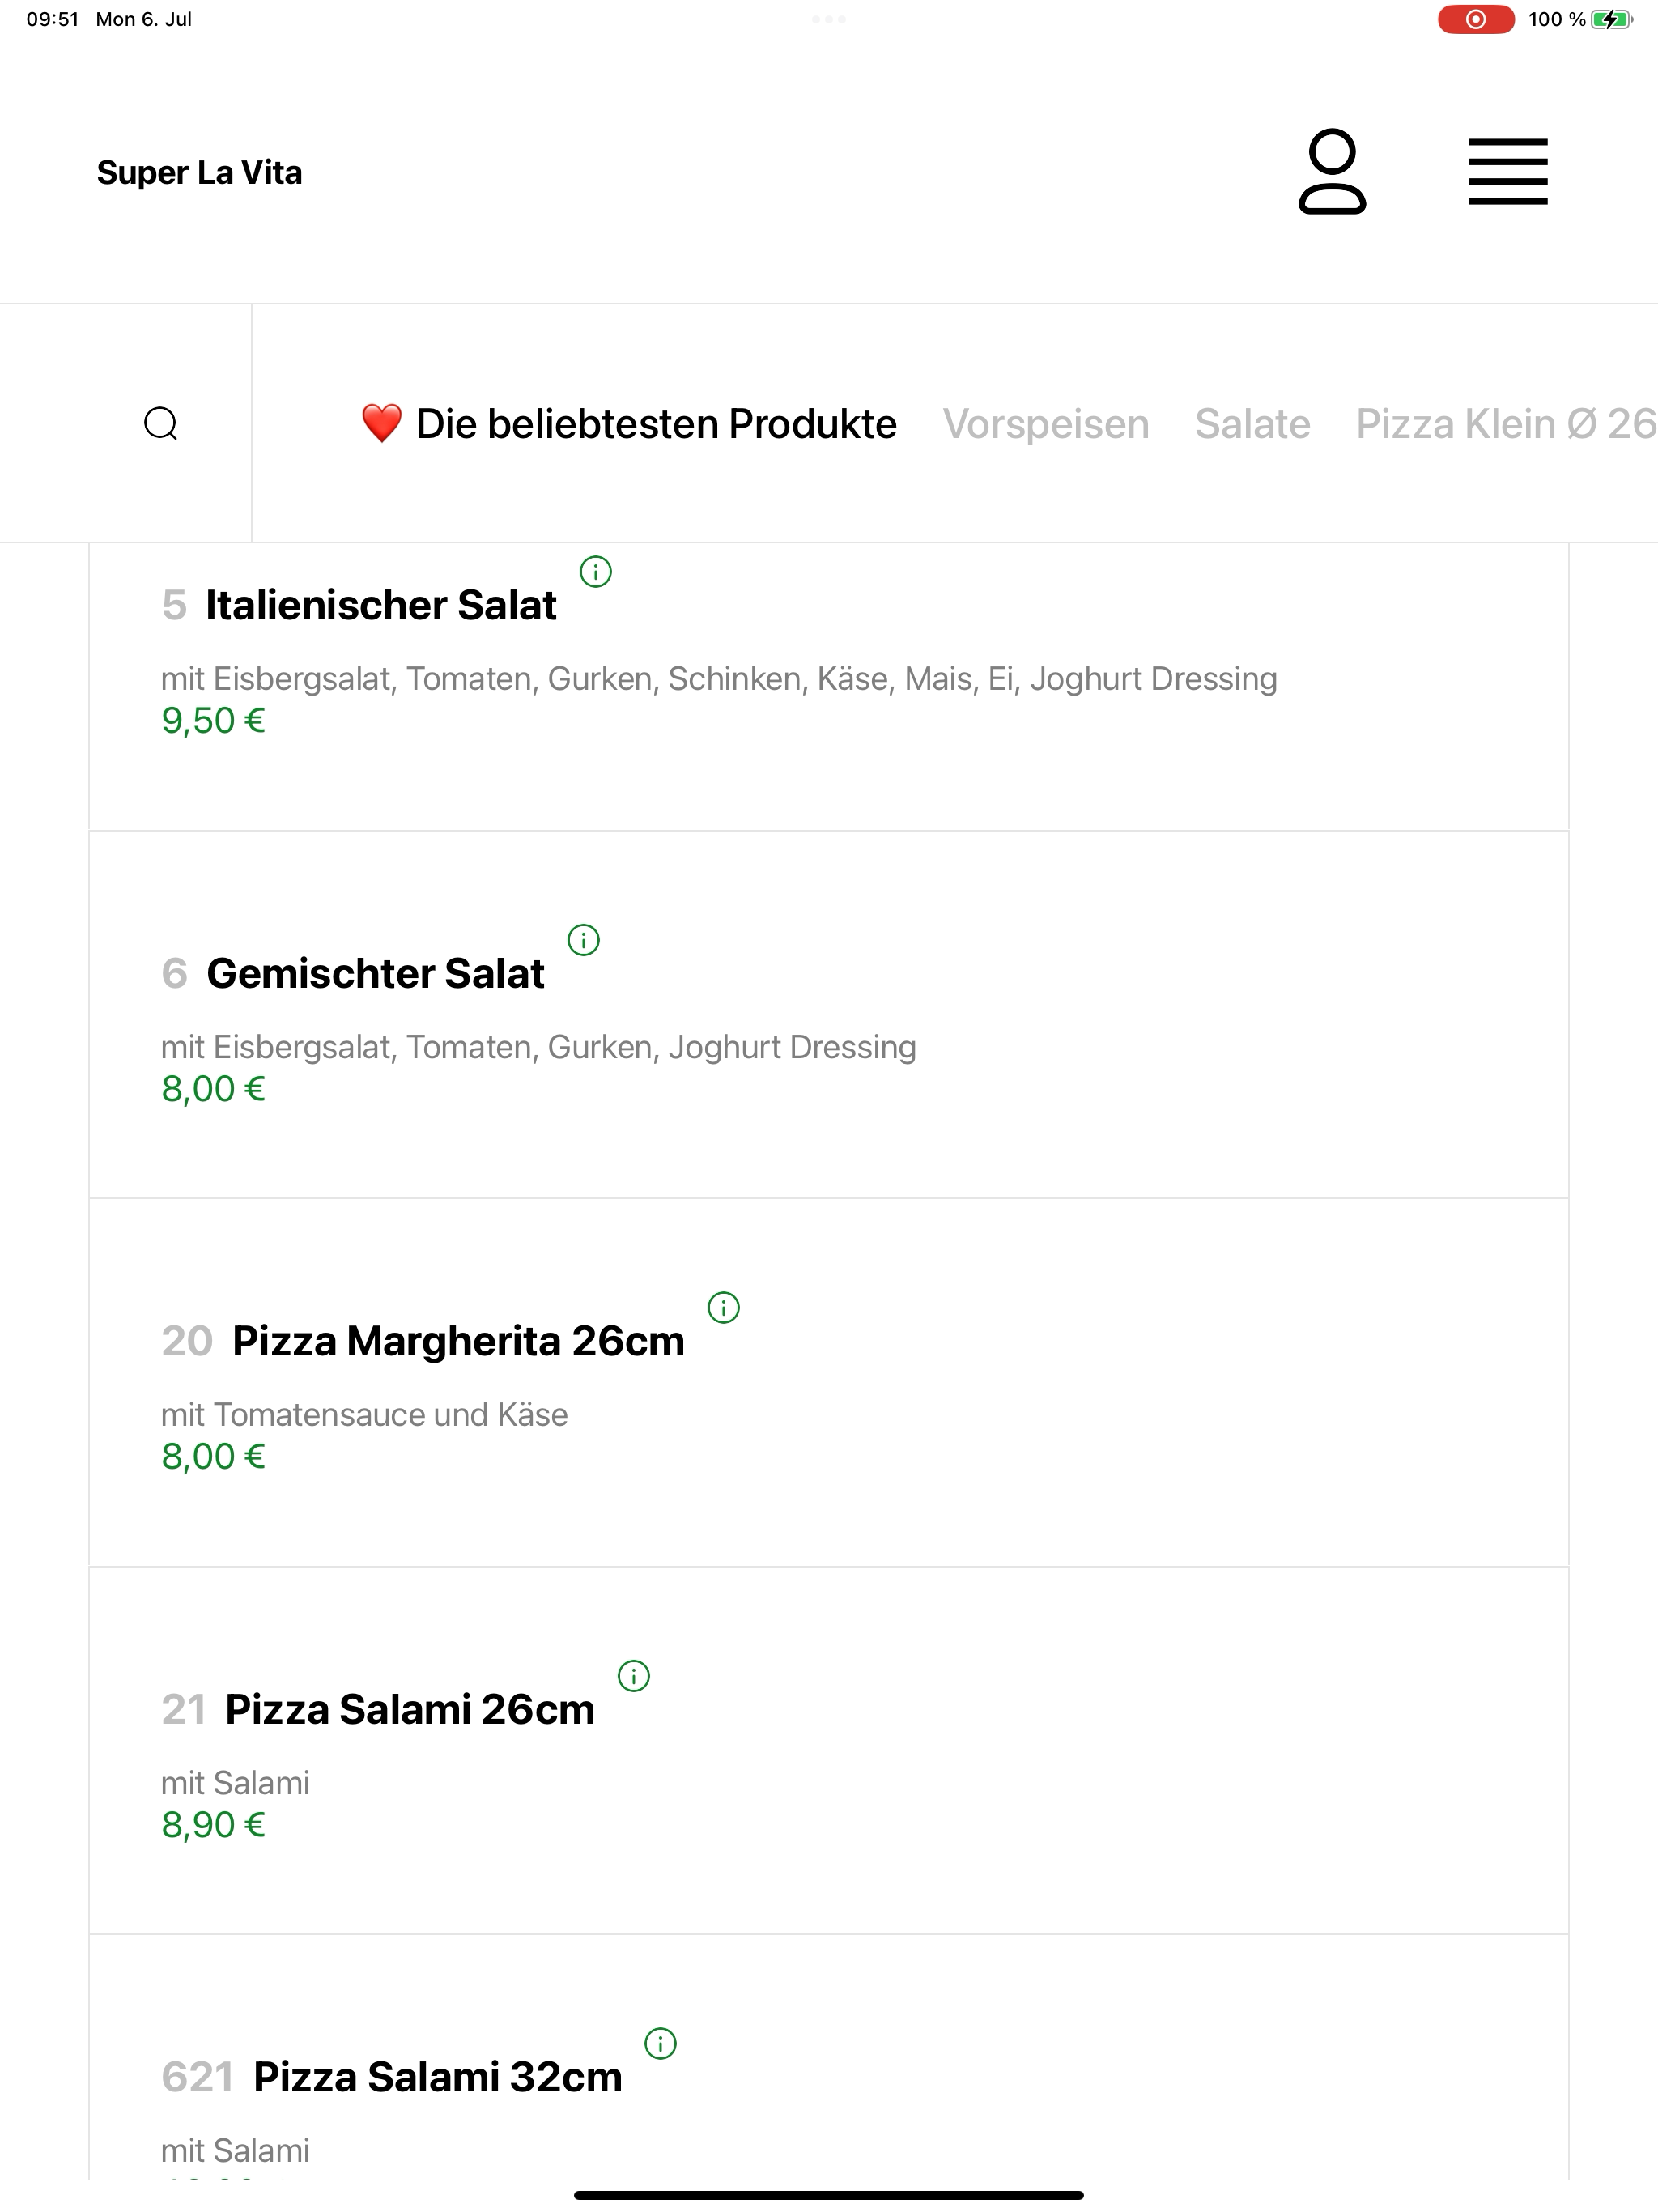
Task: Show info for Italienischer Salat
Action: point(596,572)
